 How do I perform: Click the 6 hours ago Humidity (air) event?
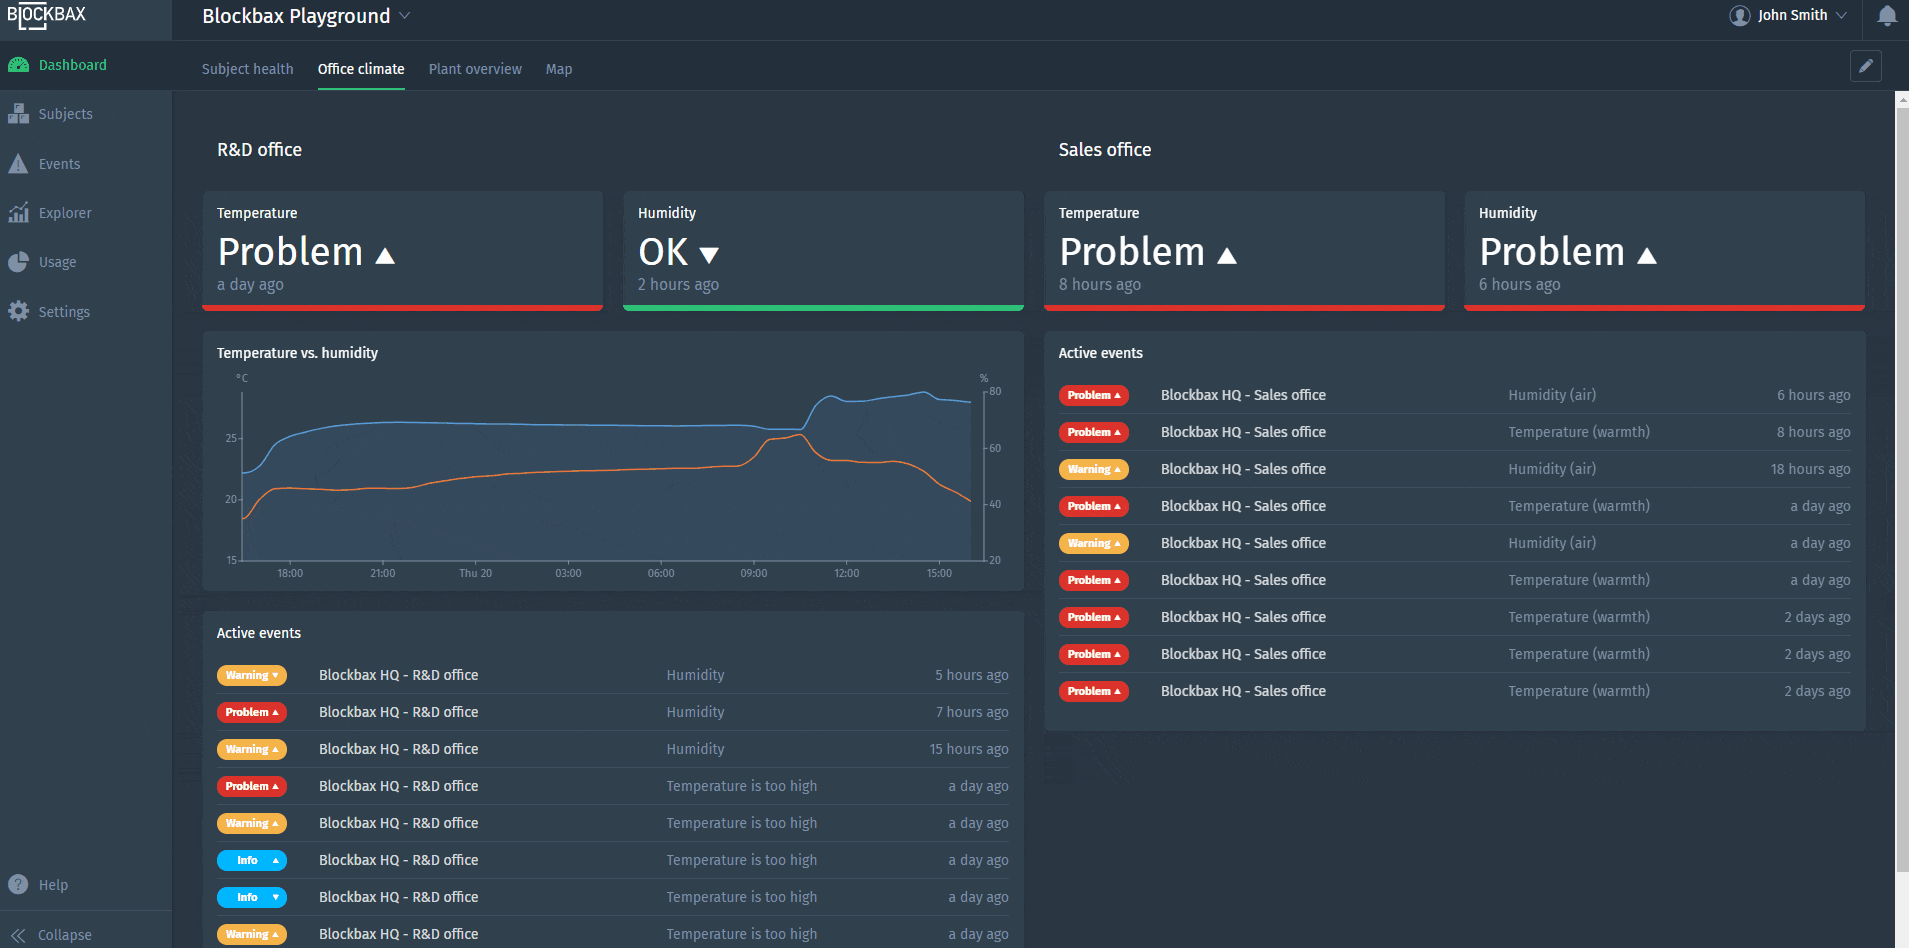[1454, 395]
